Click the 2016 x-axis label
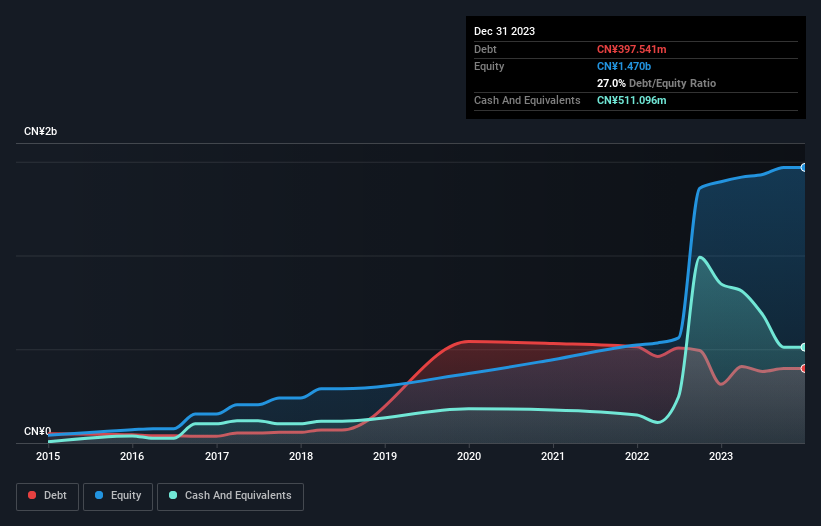 [x=132, y=456]
